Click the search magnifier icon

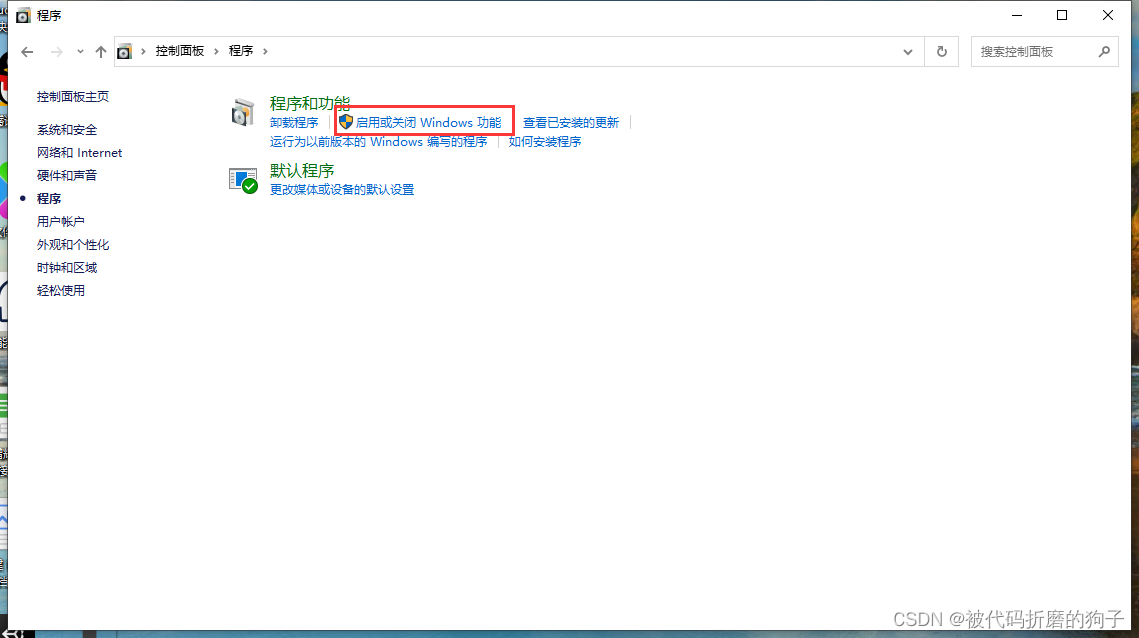[x=1104, y=52]
